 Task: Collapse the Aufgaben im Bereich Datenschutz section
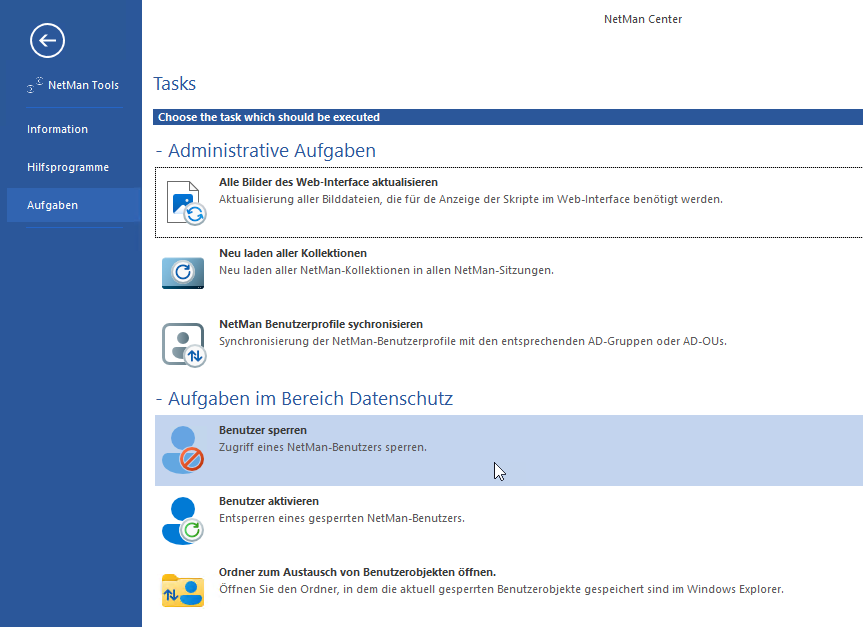pos(159,399)
